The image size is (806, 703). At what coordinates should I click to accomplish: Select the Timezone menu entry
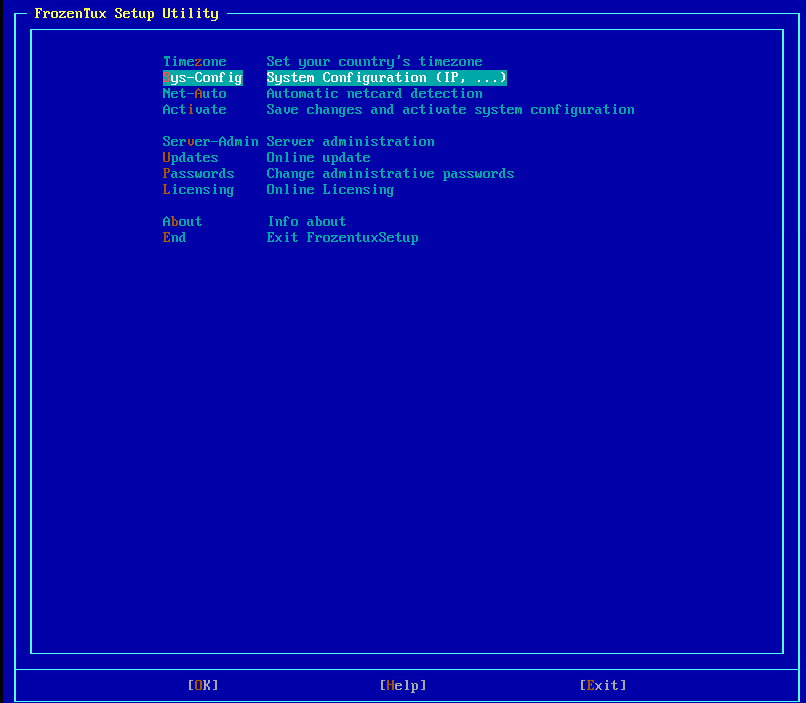(x=194, y=62)
